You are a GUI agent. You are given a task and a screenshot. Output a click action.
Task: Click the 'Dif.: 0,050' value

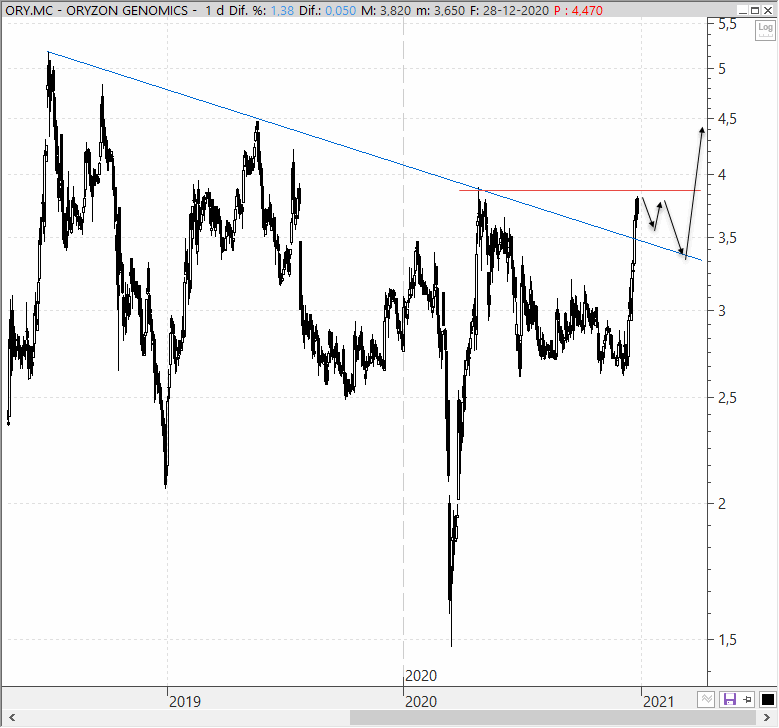pyautogui.click(x=327, y=10)
